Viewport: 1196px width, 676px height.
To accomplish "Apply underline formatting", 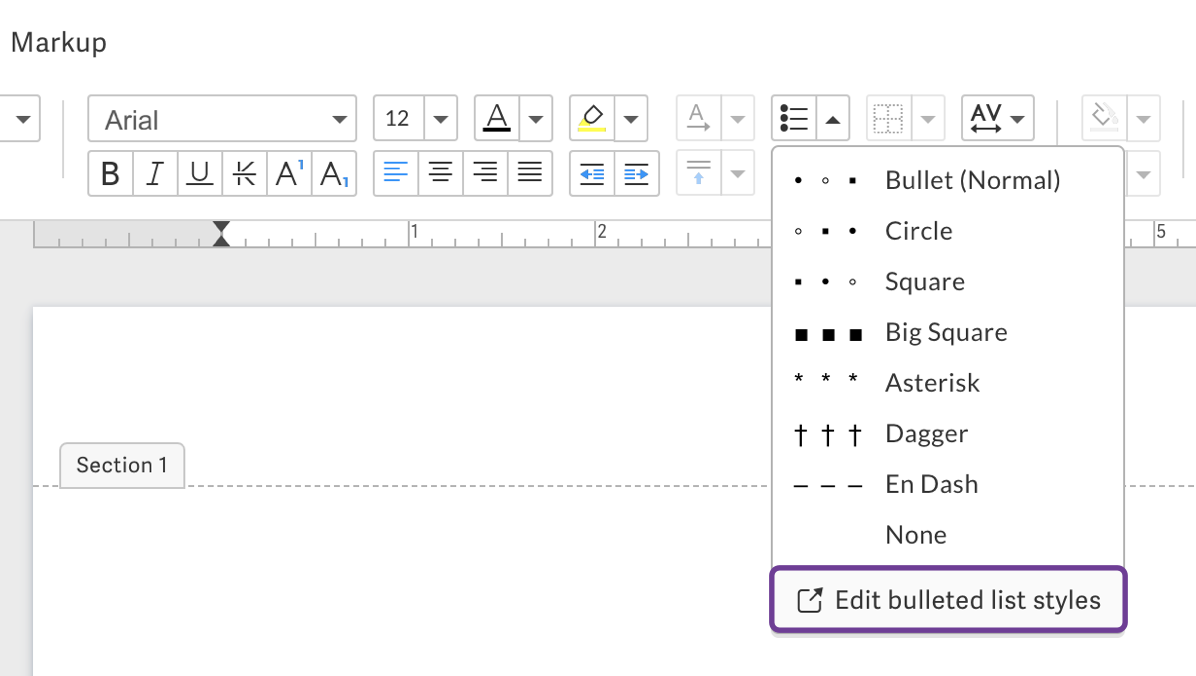I will point(199,173).
